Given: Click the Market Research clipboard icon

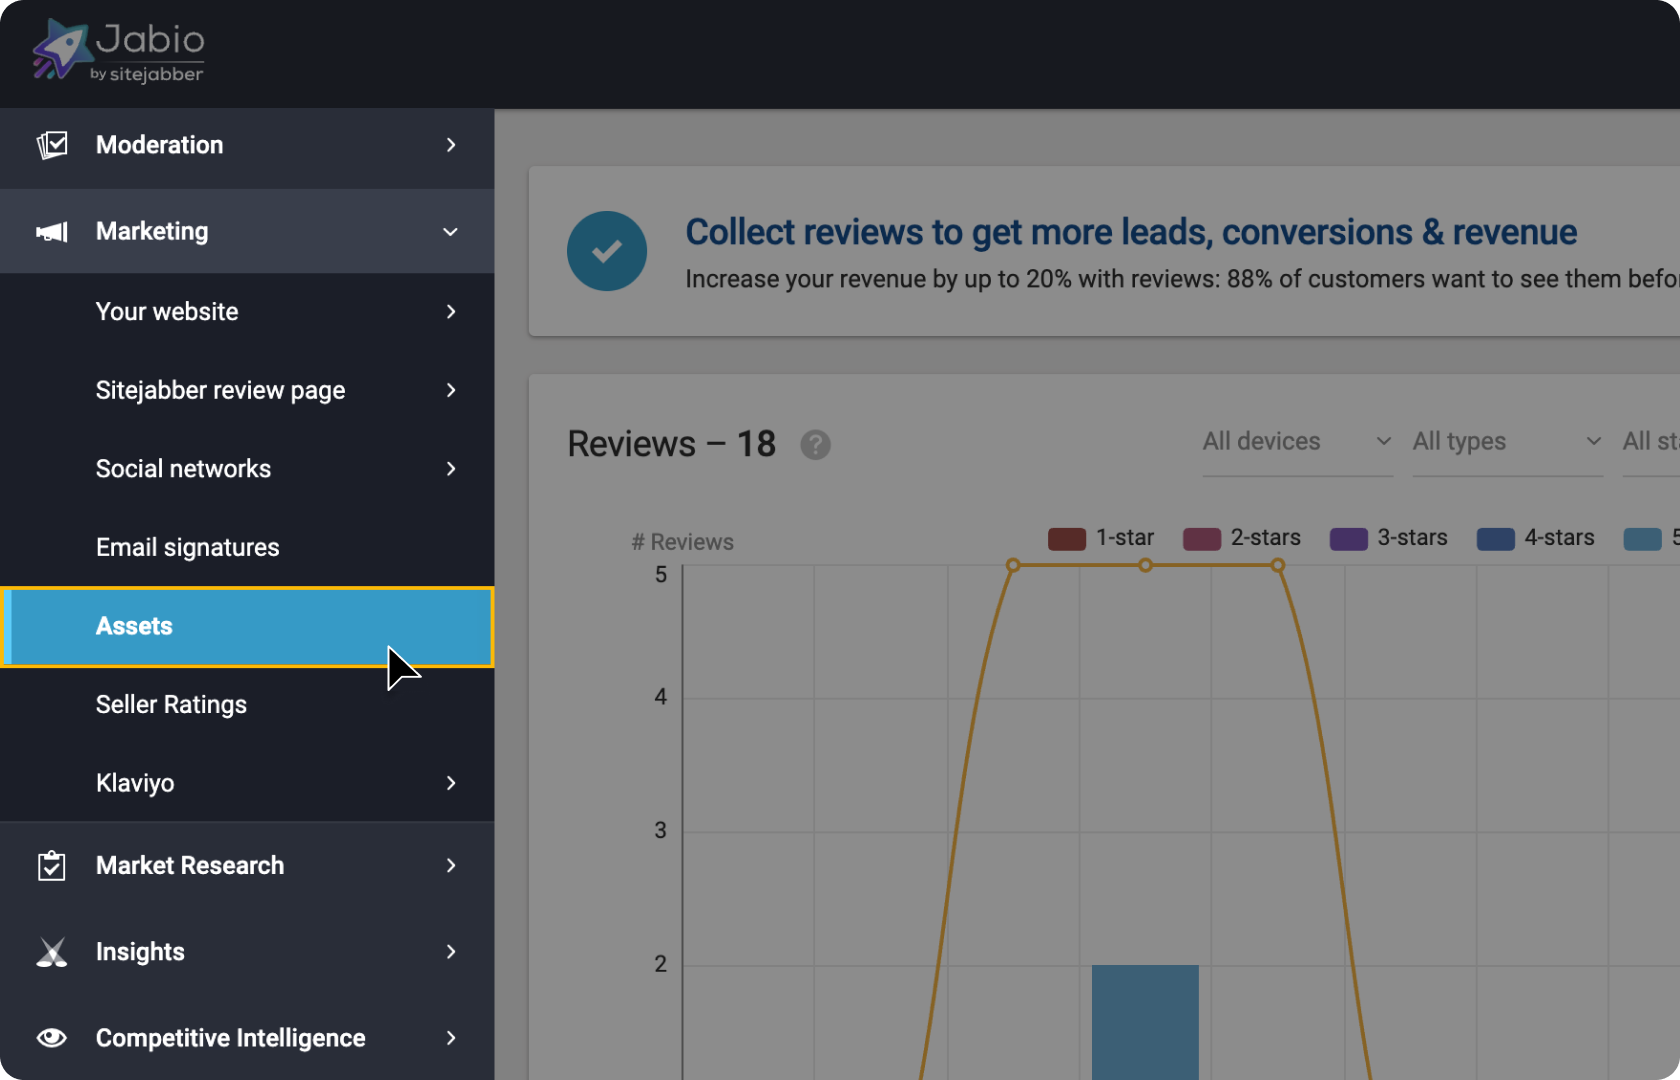Looking at the screenshot, I should [x=52, y=866].
